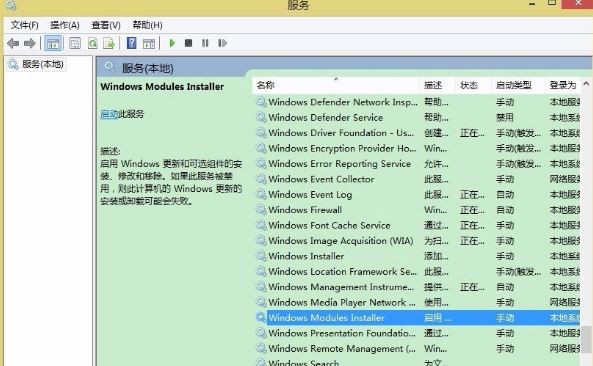Pause service with pause icon
The height and width of the screenshot is (366, 593).
pos(205,43)
